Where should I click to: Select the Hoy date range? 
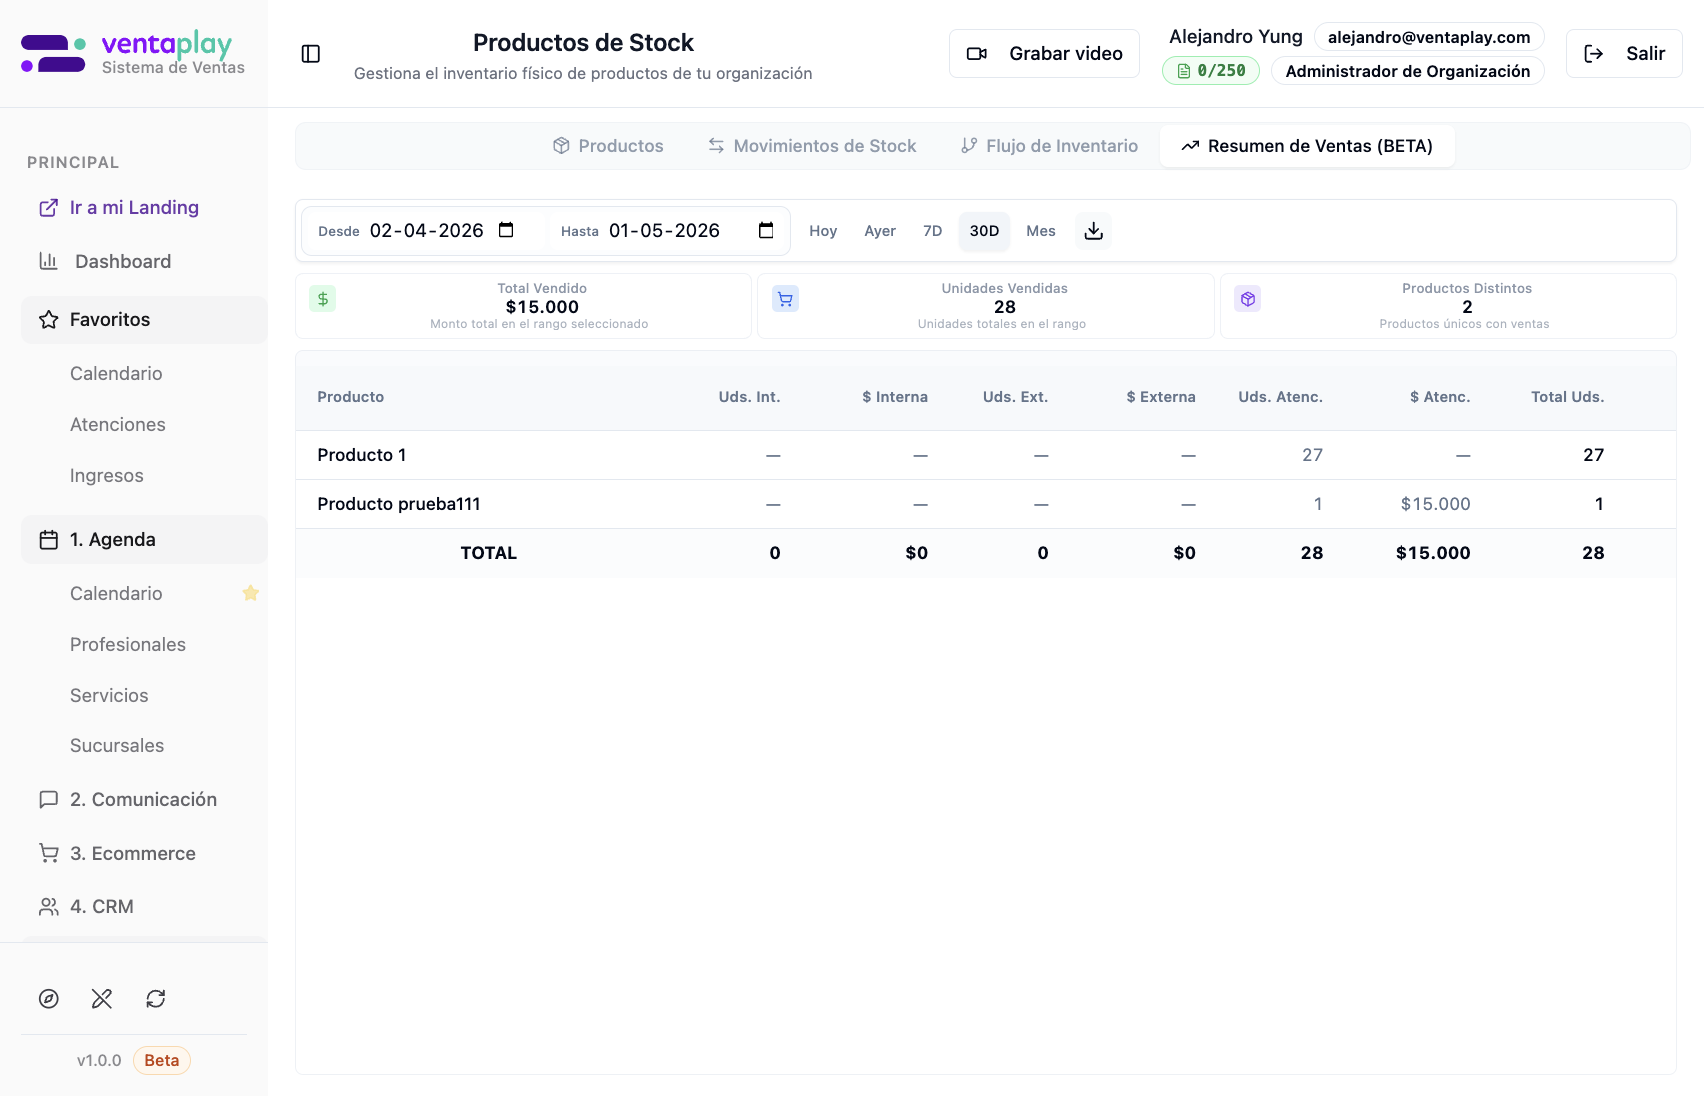click(823, 231)
